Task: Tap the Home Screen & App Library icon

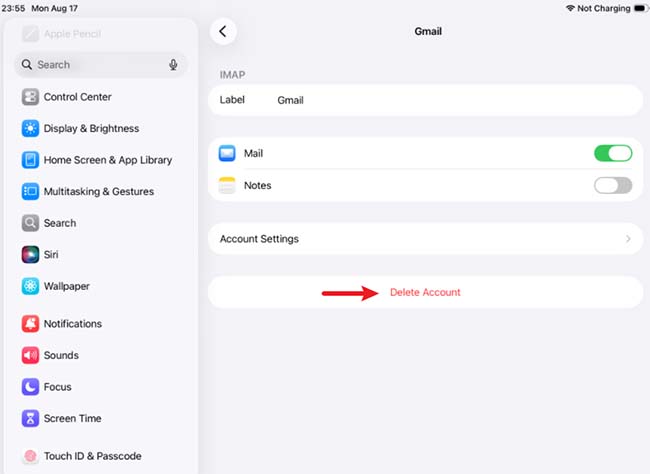Action: pyautogui.click(x=30, y=160)
